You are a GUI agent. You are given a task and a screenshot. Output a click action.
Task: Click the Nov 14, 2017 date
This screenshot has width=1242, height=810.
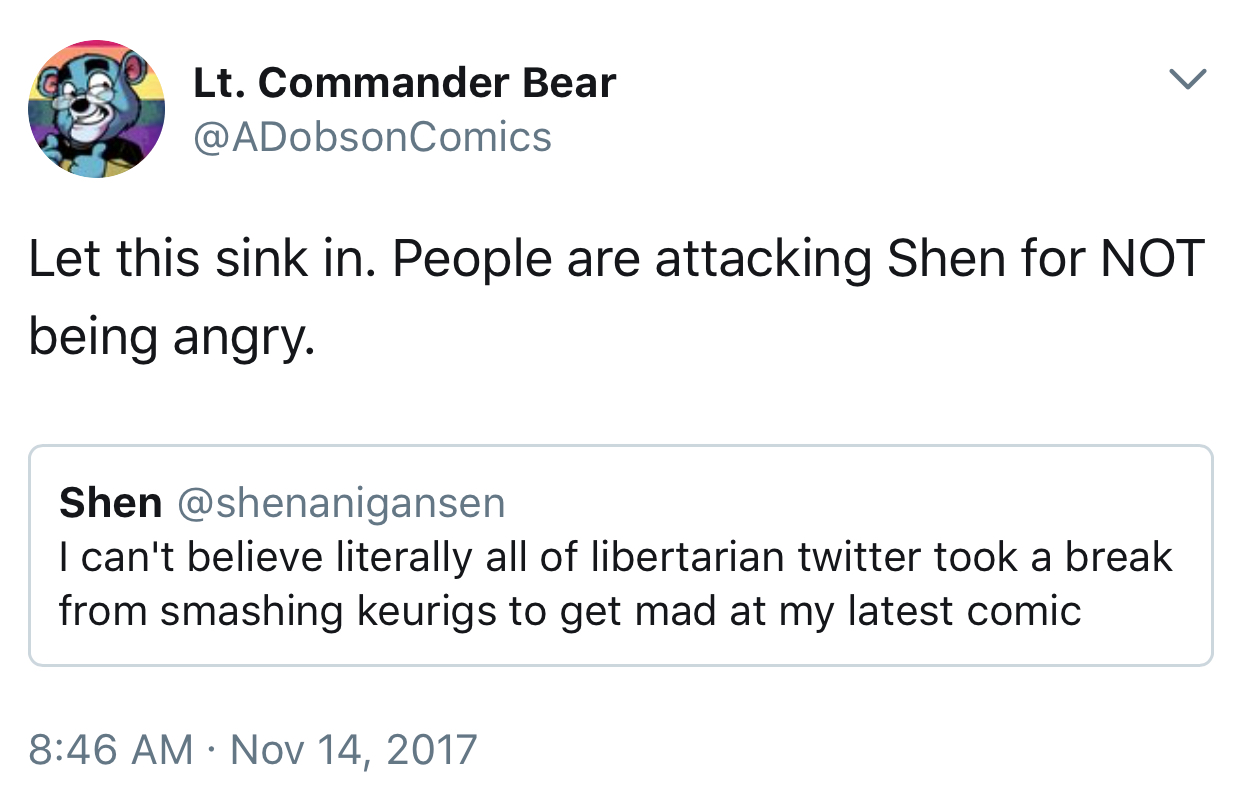354,749
